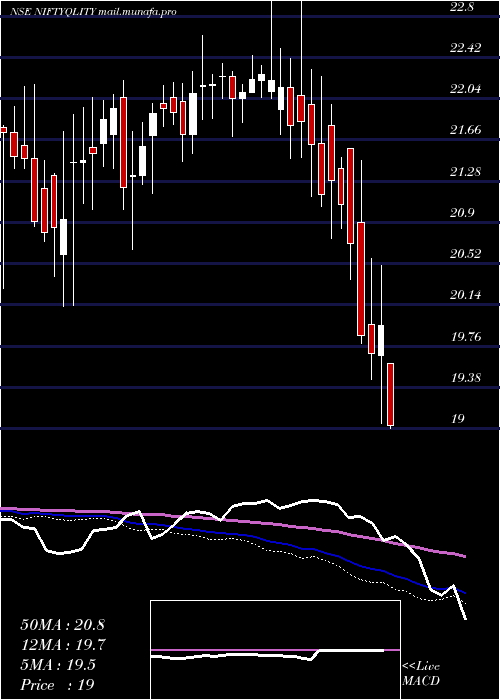Click the <<Live MACD label
500x700 pixels.
click(421, 674)
